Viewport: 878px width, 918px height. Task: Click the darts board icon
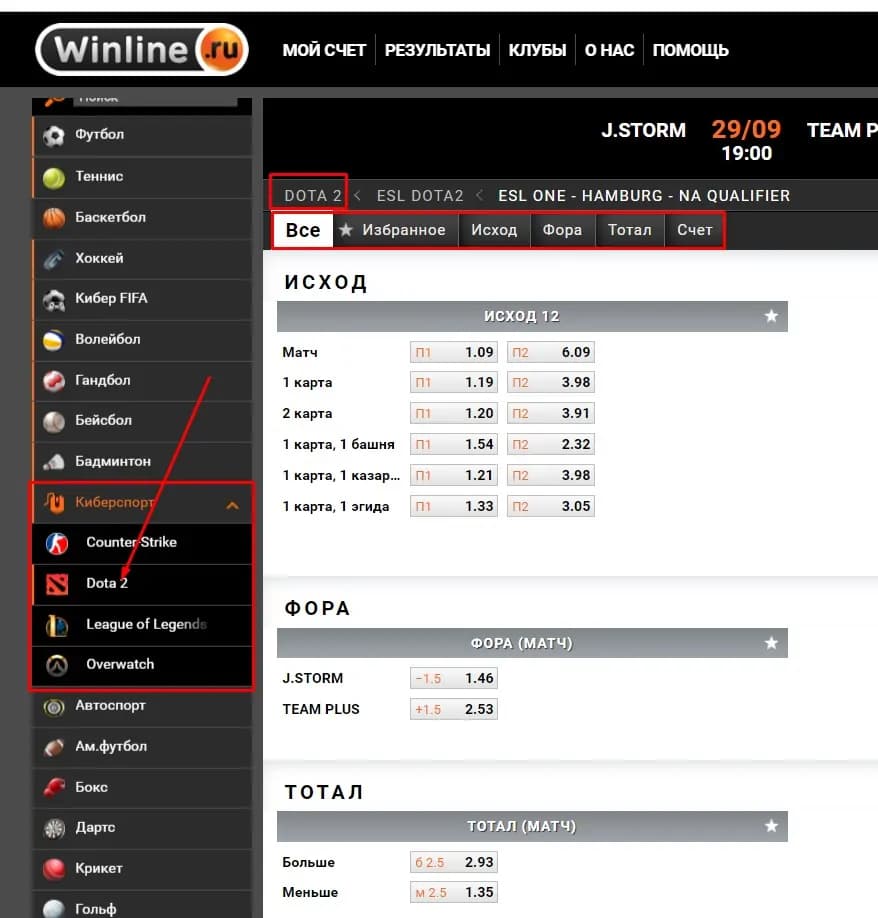[x=54, y=828]
